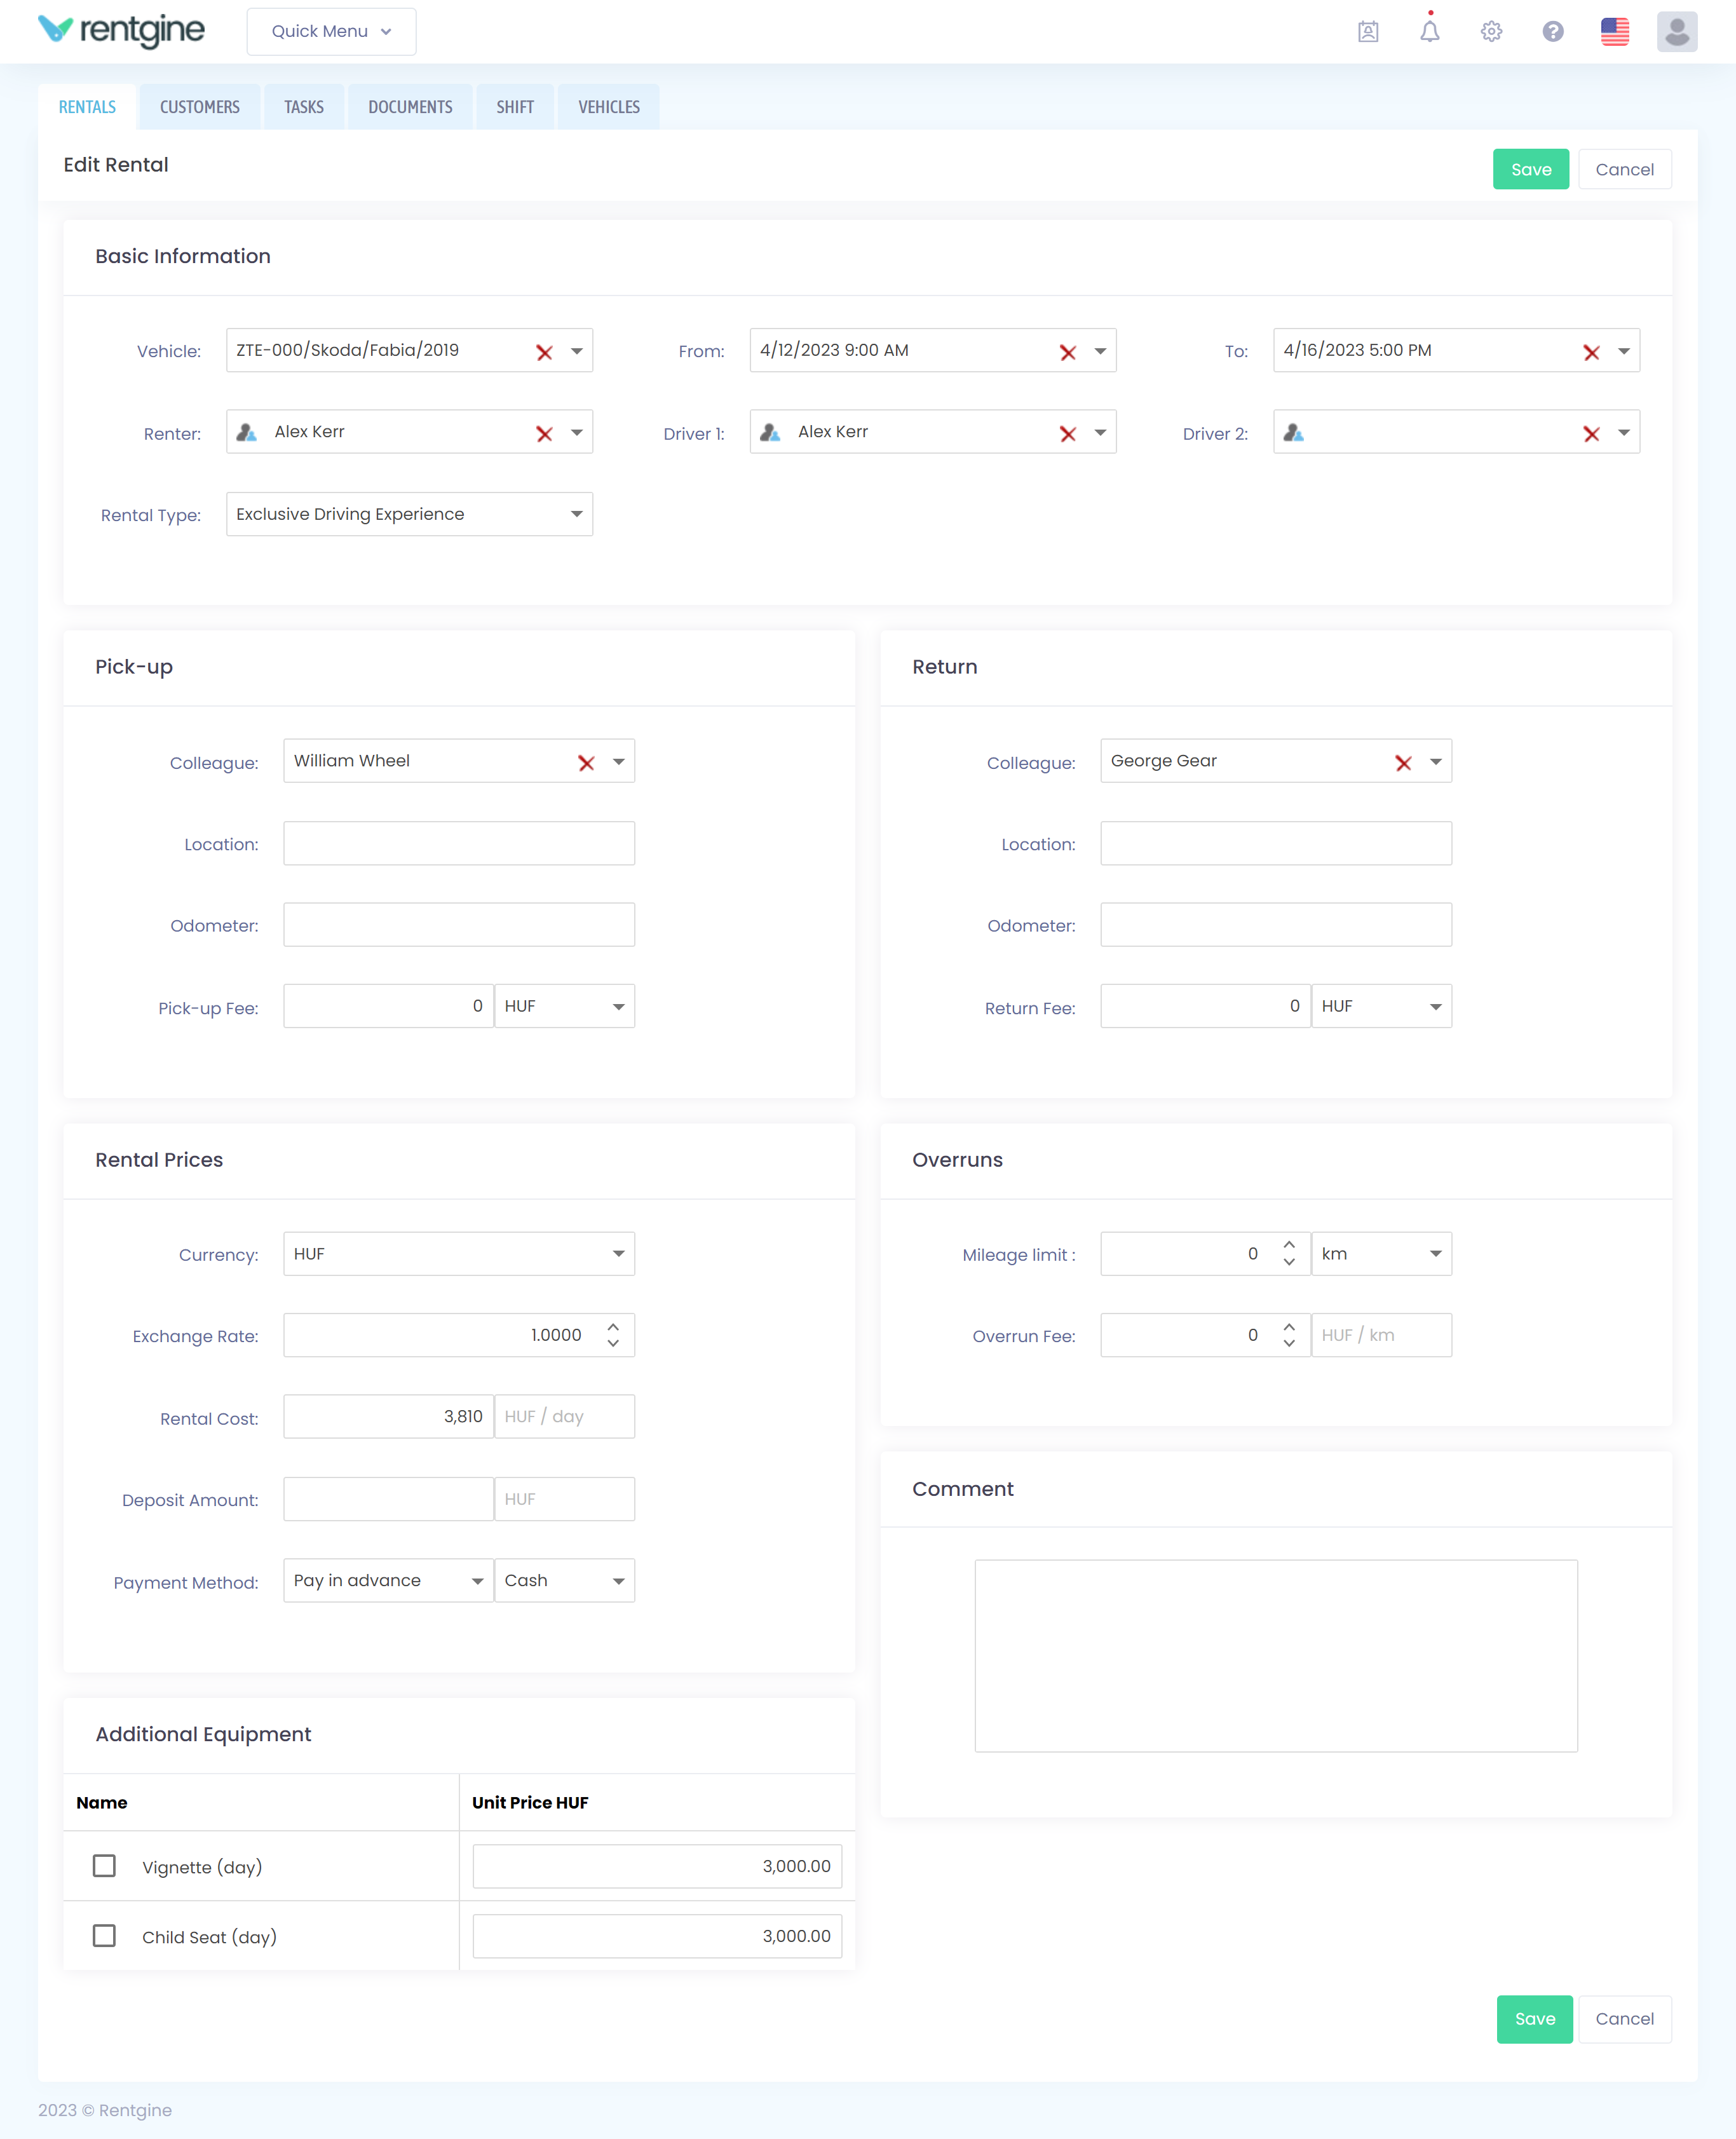Click into the Comment text area

coord(1275,1655)
